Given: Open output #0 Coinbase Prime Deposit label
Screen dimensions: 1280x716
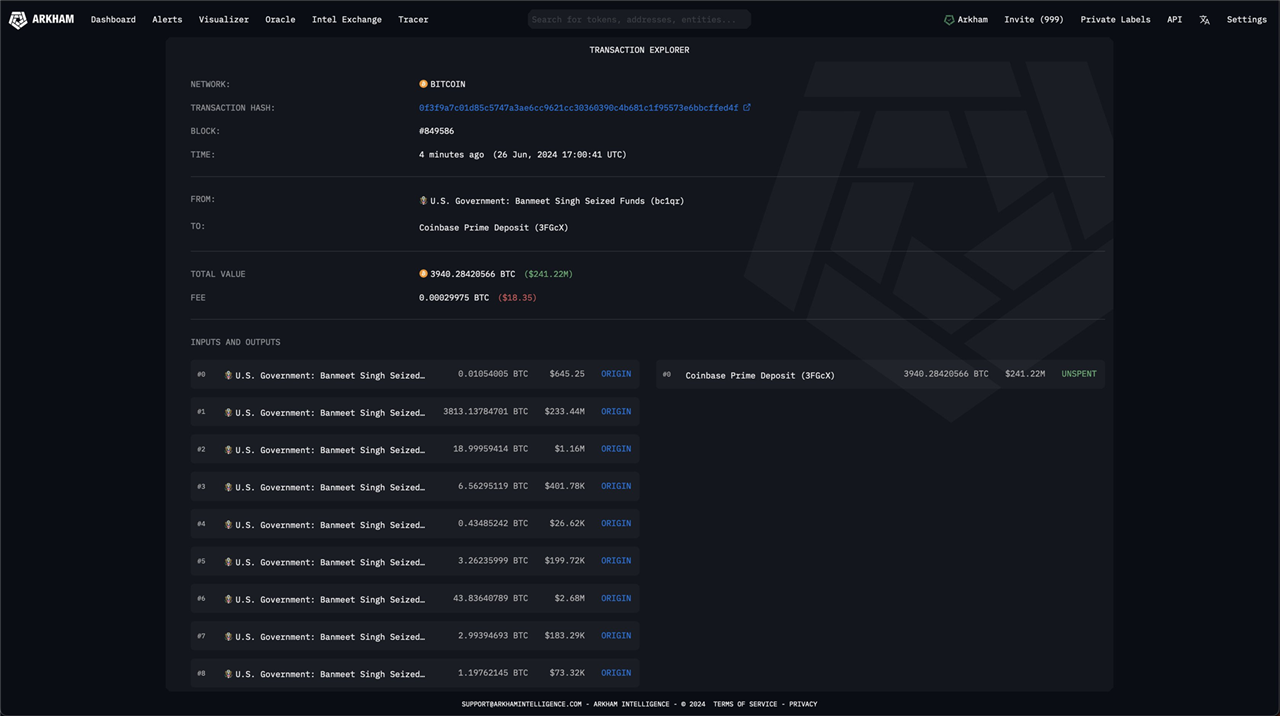Looking at the screenshot, I should click(x=760, y=376).
